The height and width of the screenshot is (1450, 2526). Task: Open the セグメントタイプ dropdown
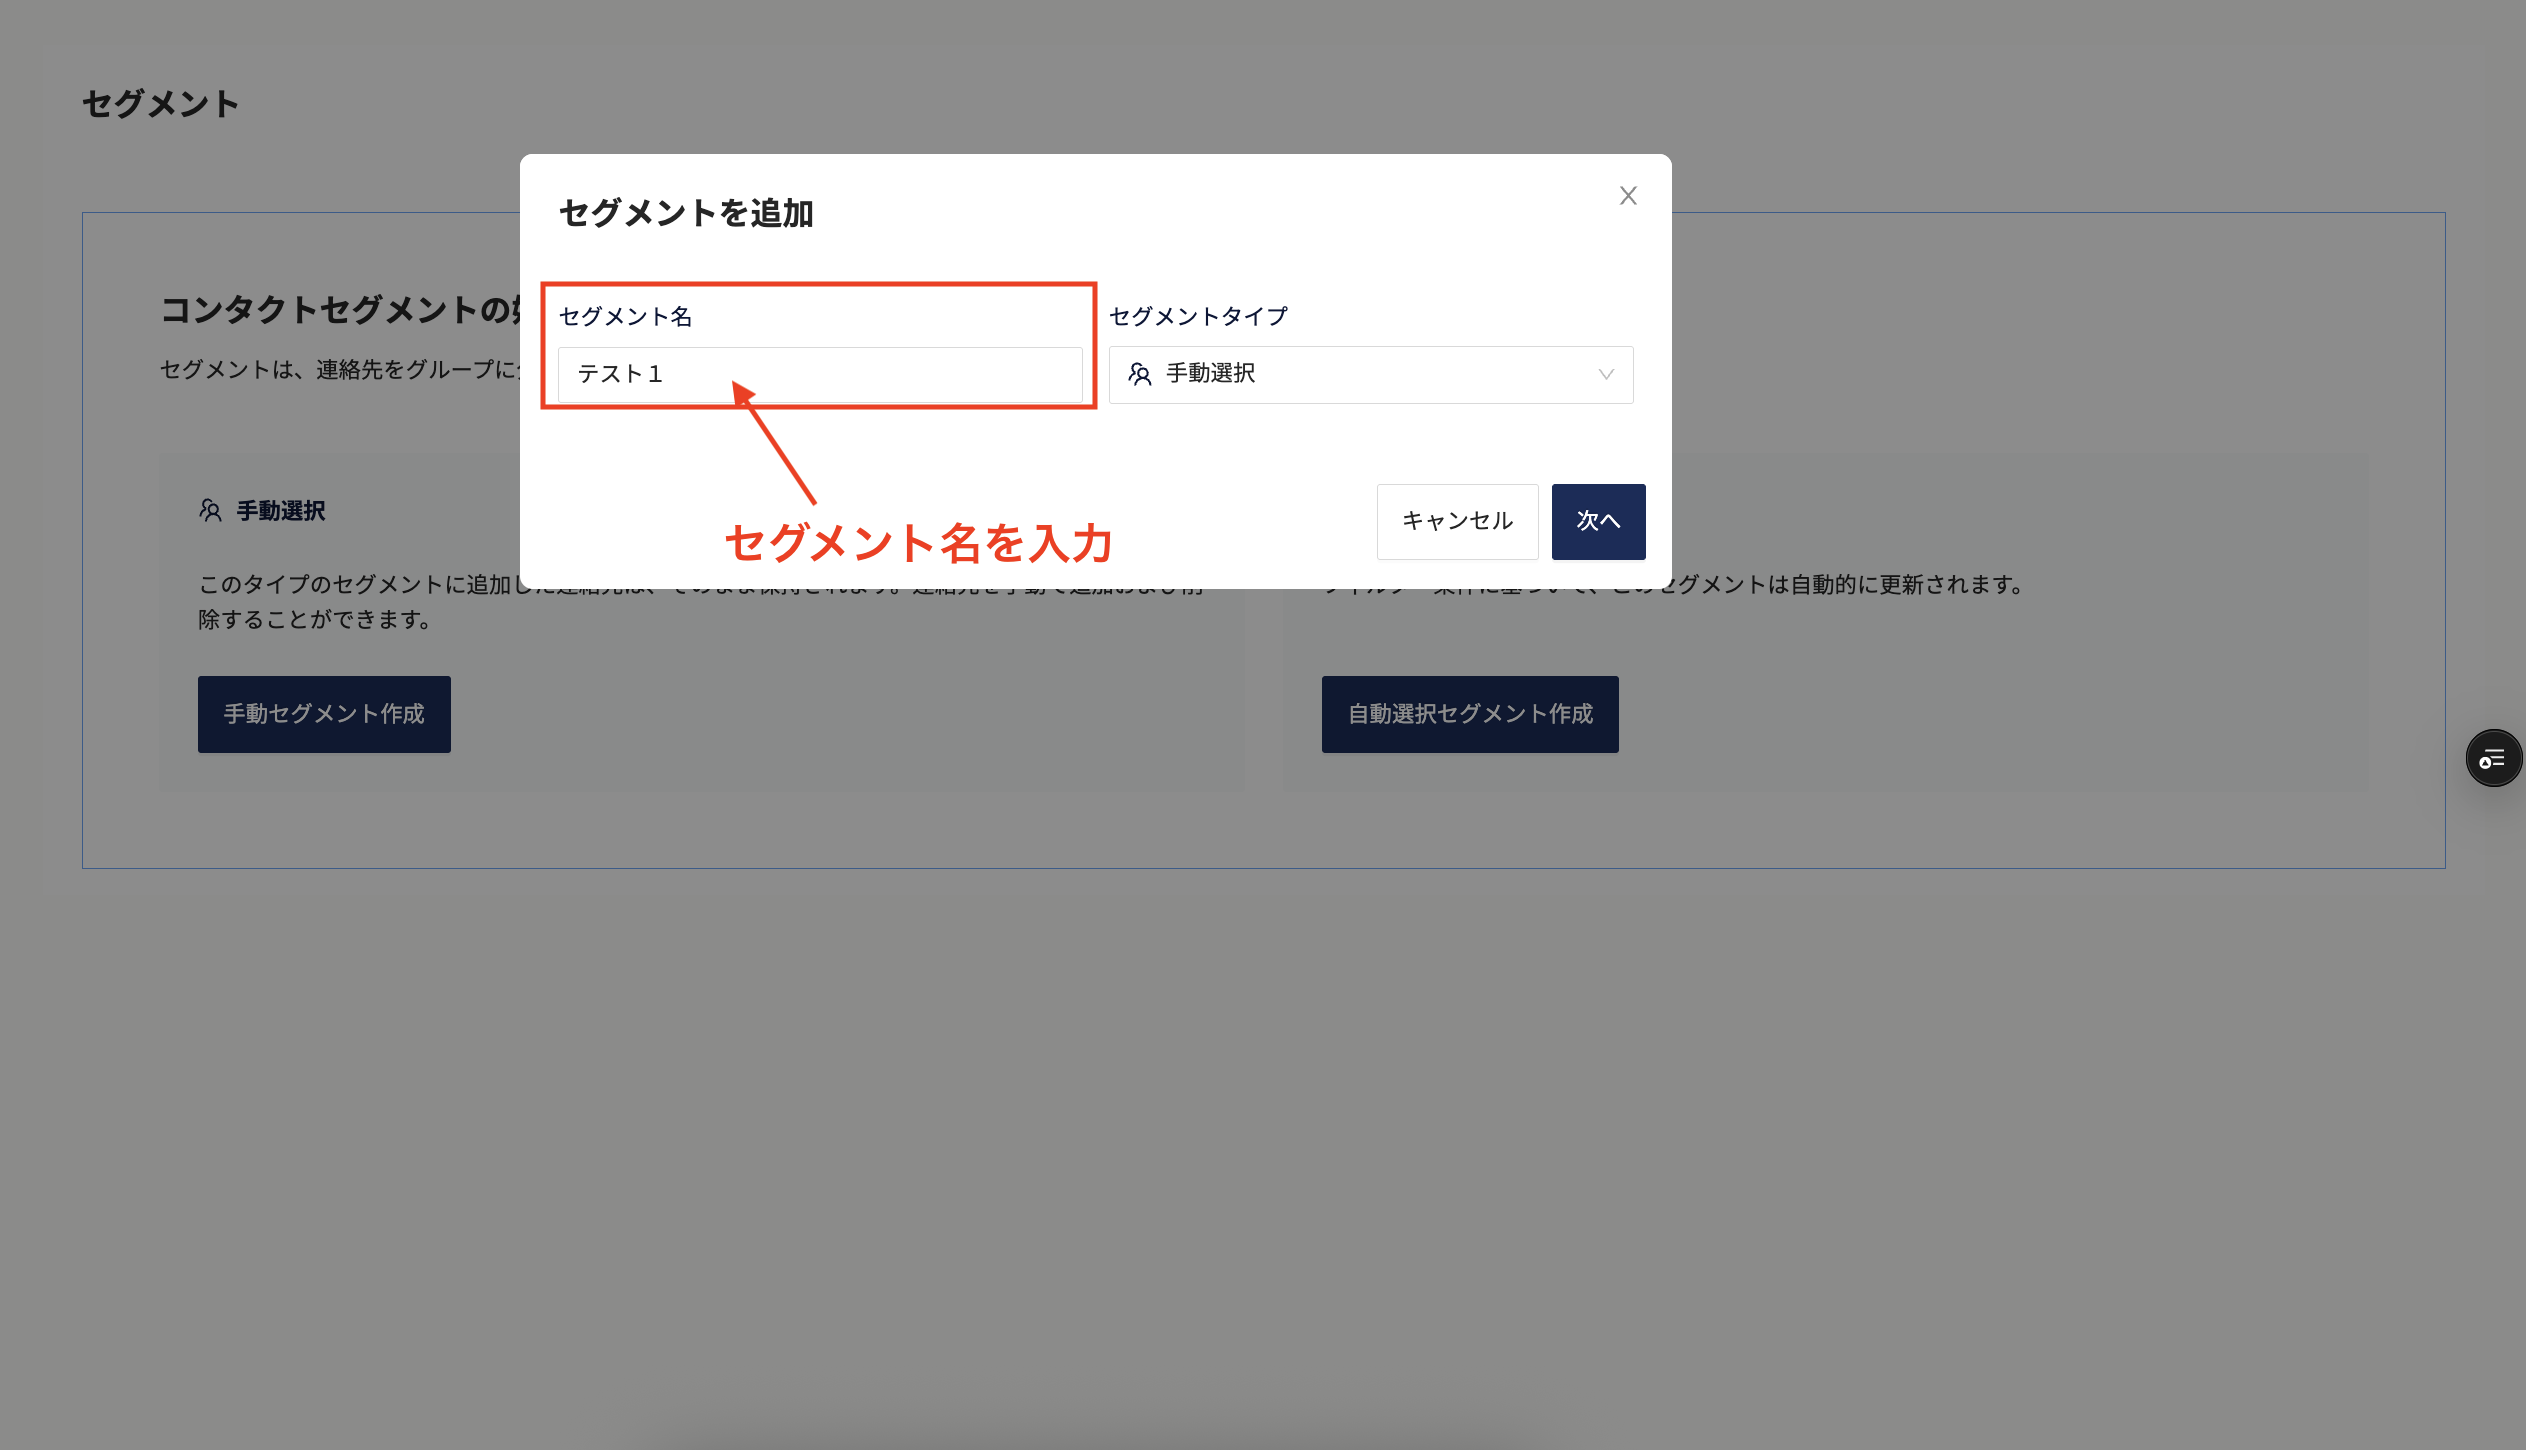coord(1371,375)
